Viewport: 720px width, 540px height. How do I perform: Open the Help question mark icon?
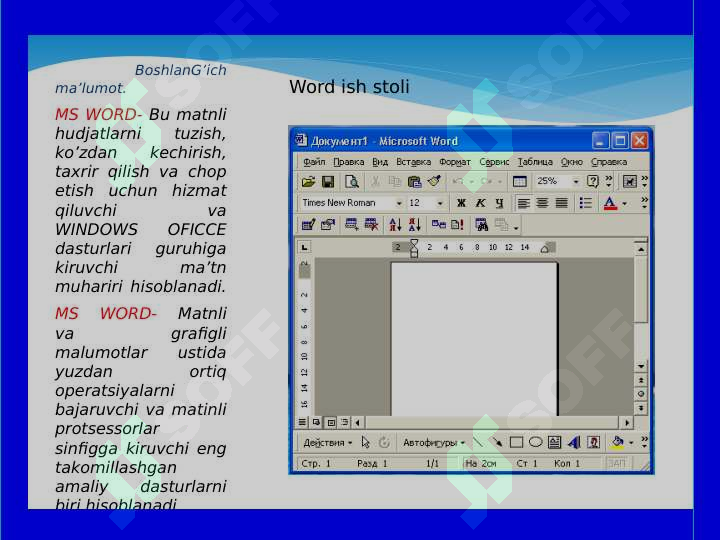point(593,181)
